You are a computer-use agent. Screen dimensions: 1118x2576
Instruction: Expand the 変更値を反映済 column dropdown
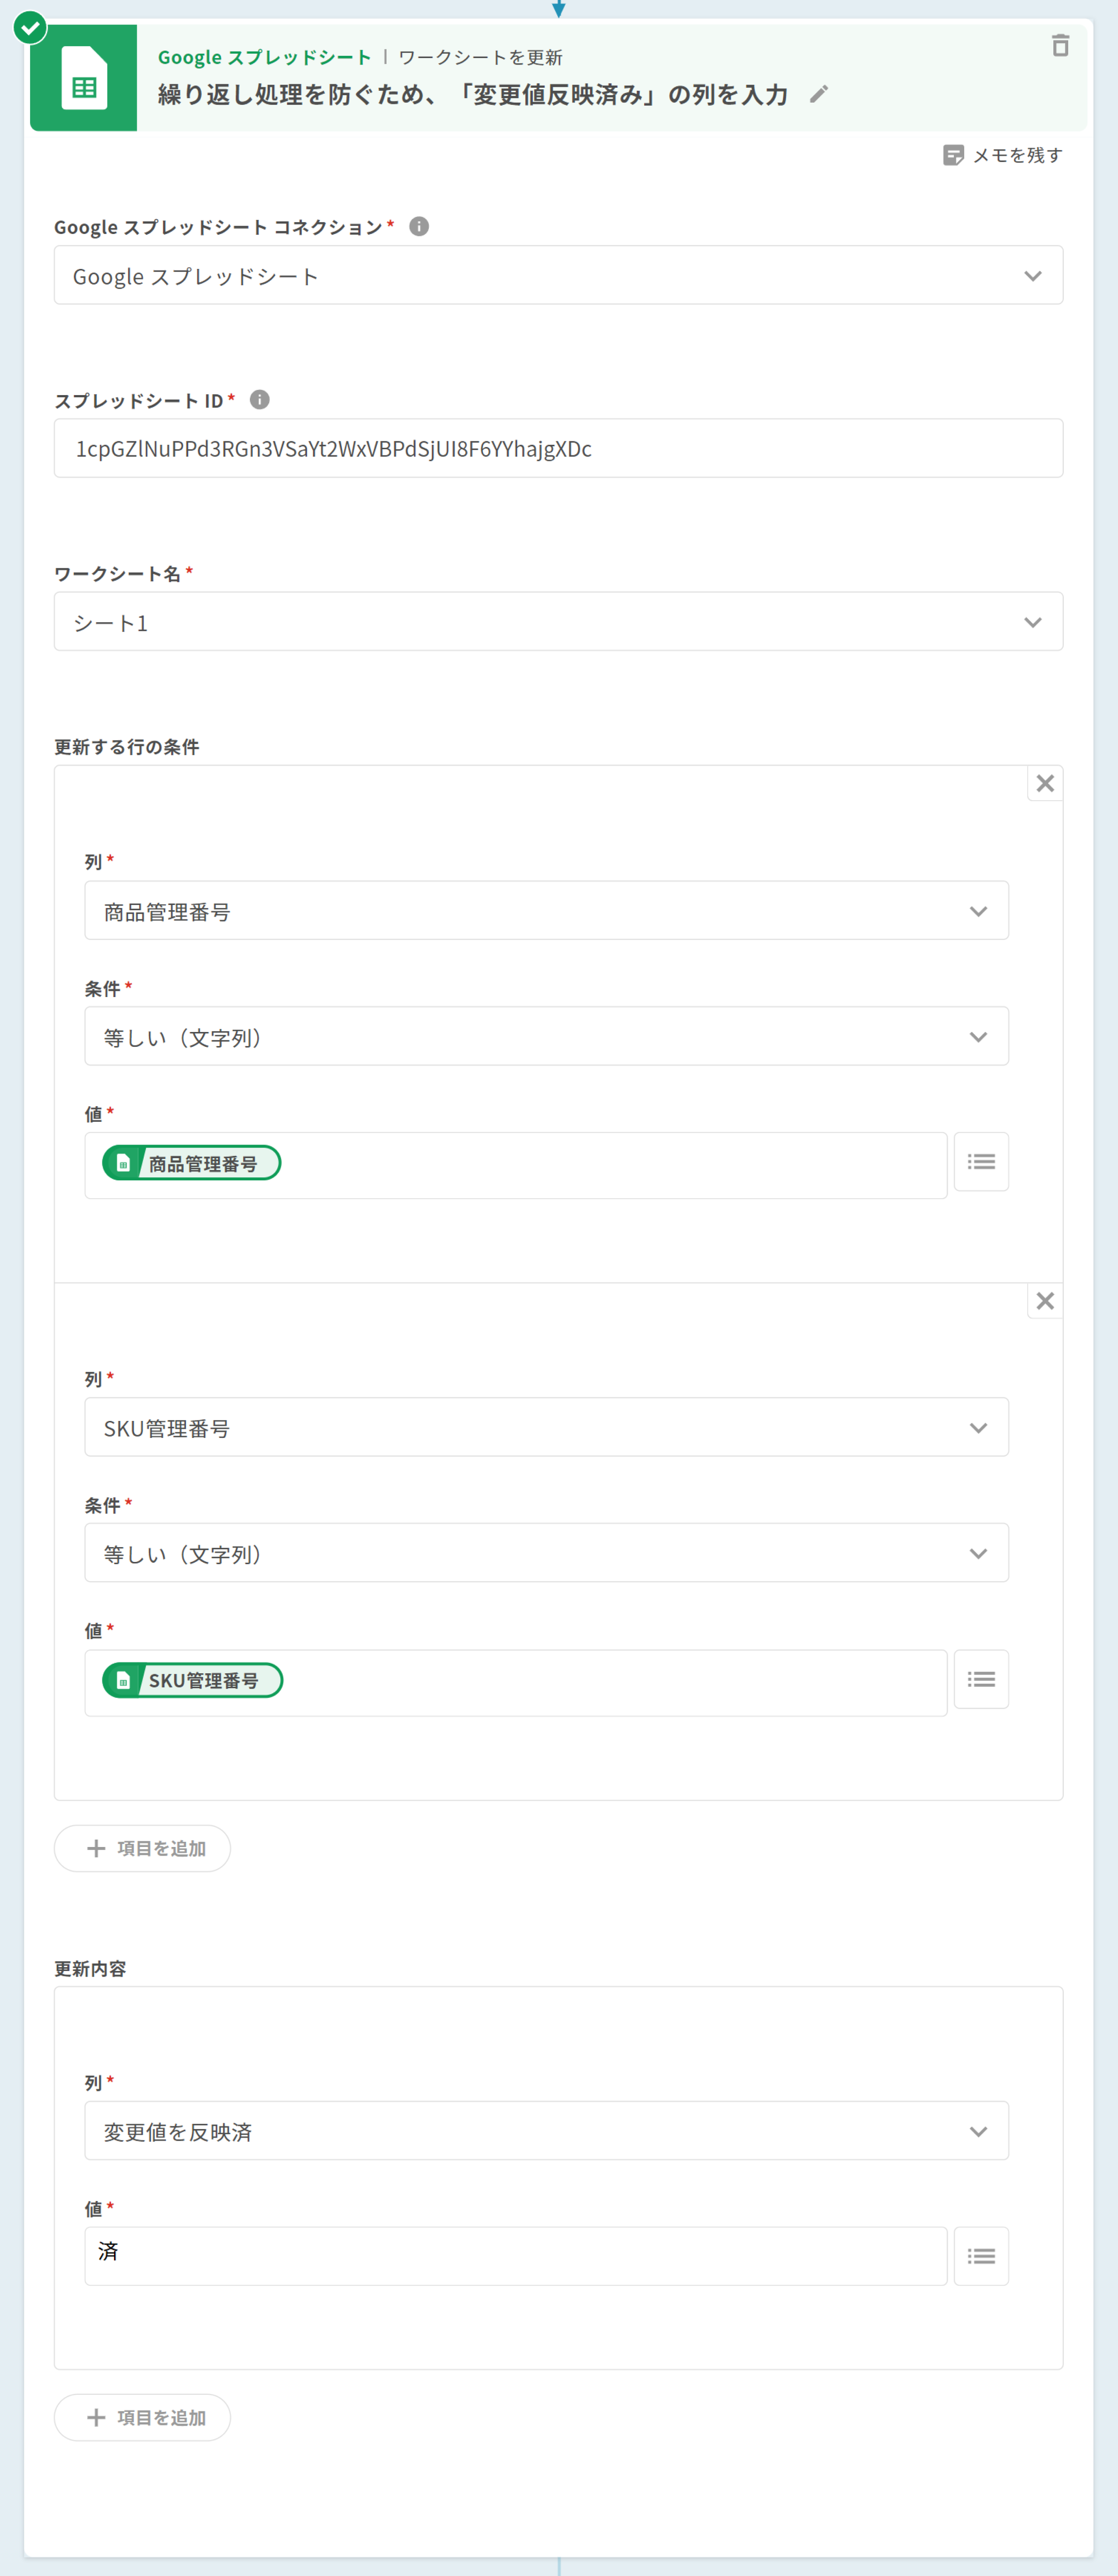(x=546, y=2131)
